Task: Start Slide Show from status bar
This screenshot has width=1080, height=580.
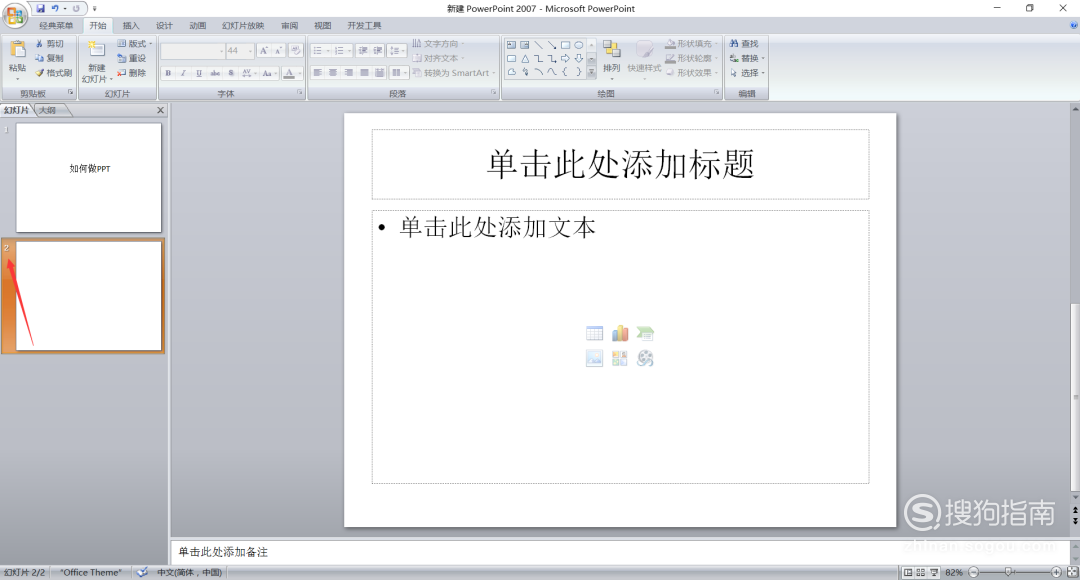Action: pyautogui.click(x=934, y=572)
